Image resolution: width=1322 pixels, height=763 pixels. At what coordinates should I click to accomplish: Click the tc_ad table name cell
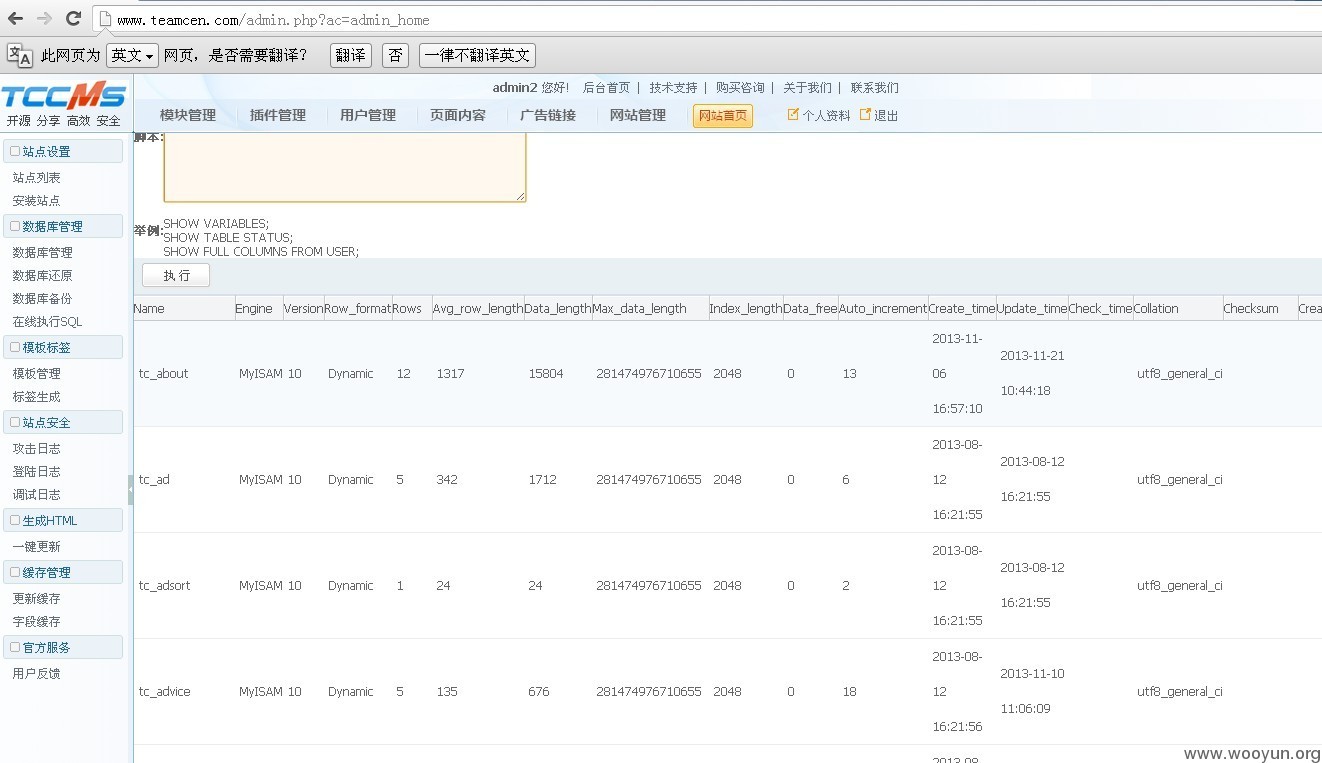tap(154, 480)
